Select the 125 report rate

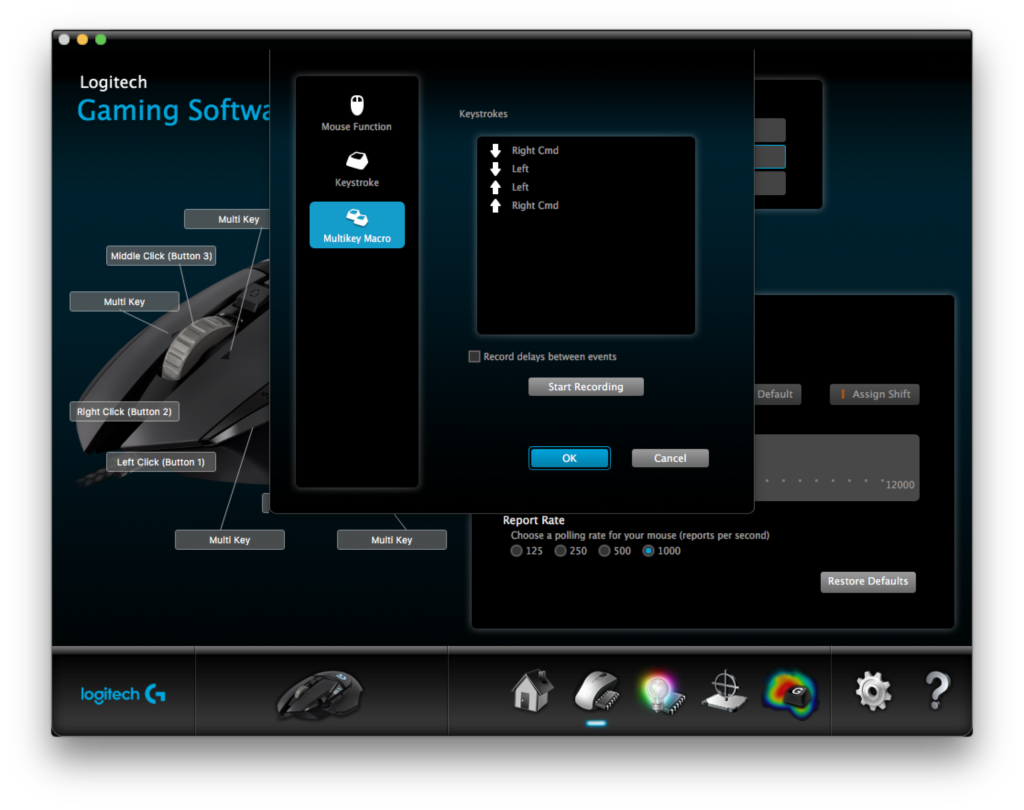517,551
